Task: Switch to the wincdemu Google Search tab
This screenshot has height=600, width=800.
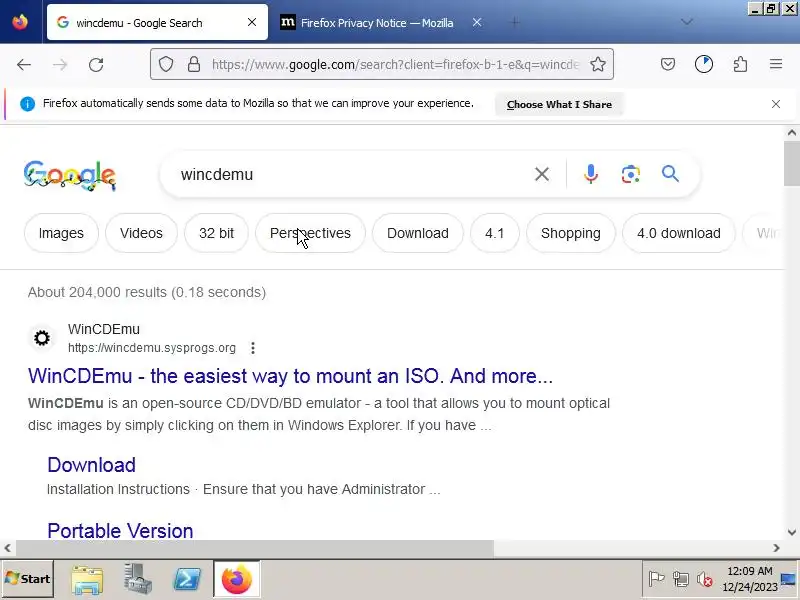Action: pos(157,22)
